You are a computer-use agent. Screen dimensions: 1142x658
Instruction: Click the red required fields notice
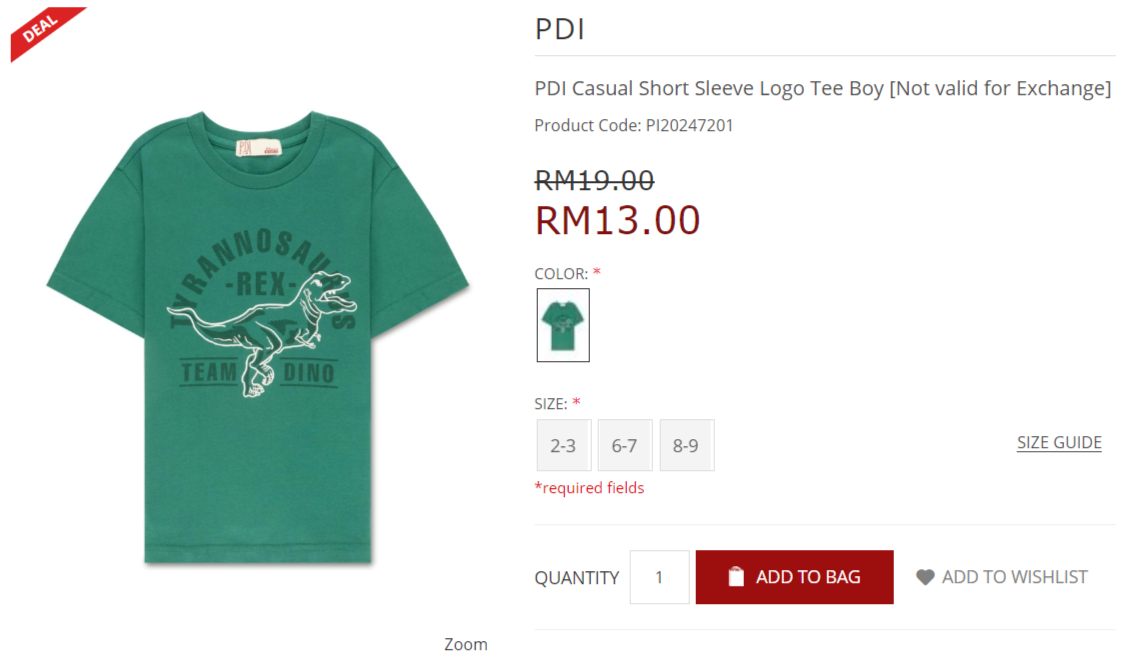click(x=589, y=487)
